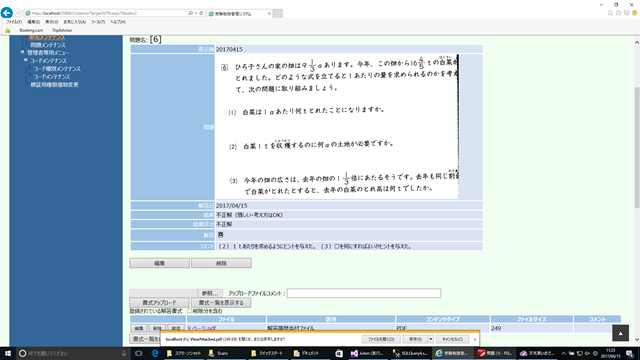640x360 pixels.
Task: Click the taskbar clock showing 11:23
Action: click(x=610, y=353)
